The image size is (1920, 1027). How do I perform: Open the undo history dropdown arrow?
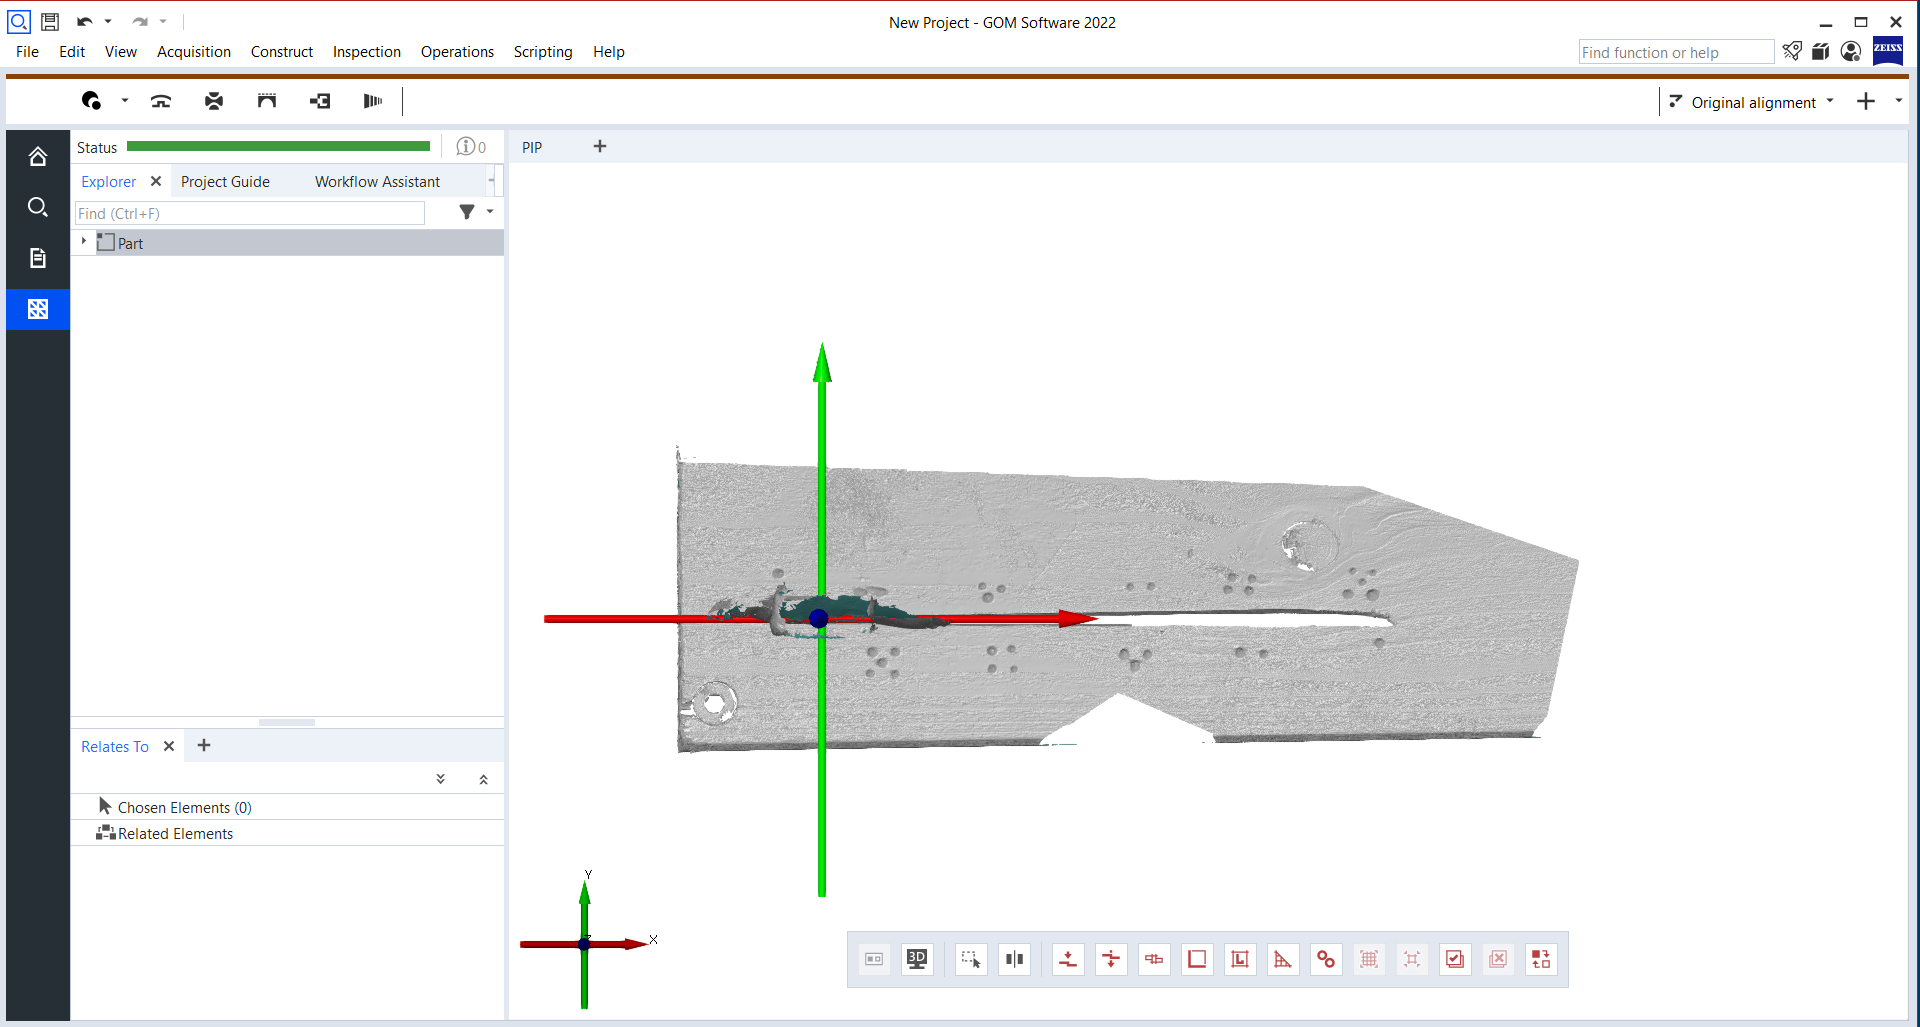pyautogui.click(x=108, y=21)
